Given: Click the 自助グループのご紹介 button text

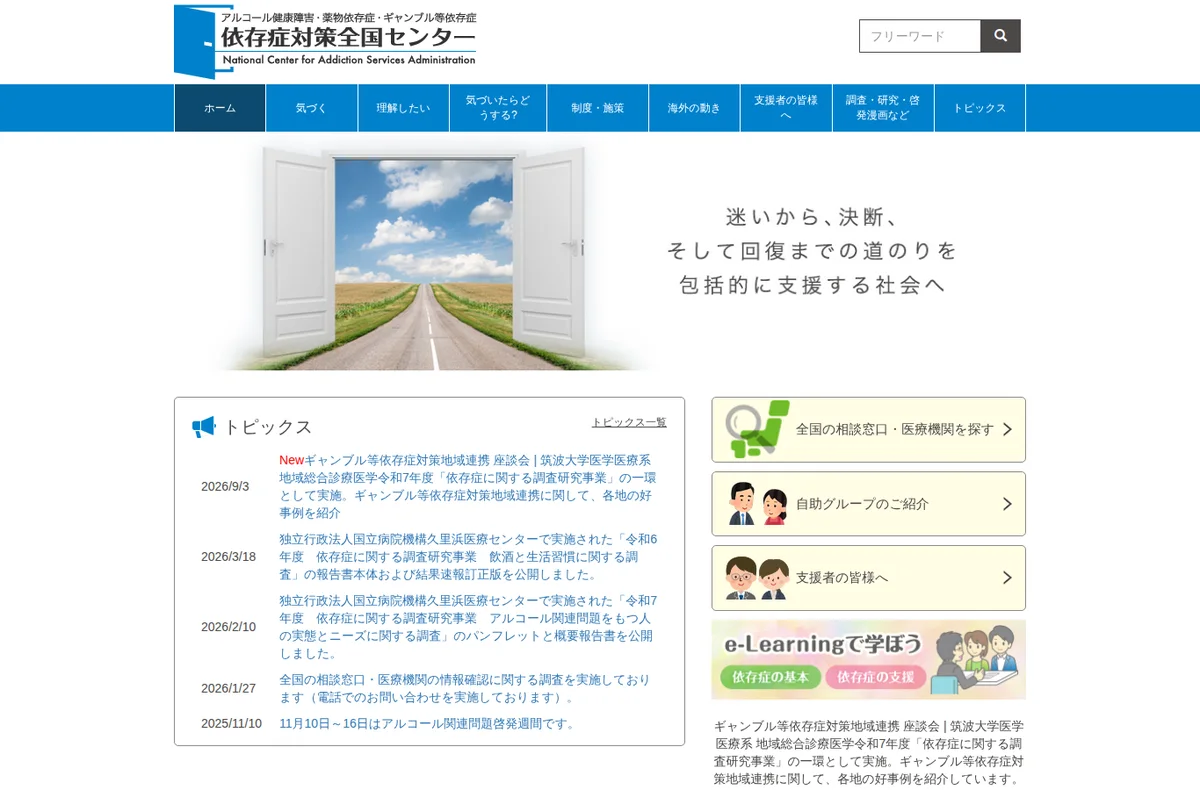Looking at the screenshot, I should click(x=862, y=504).
